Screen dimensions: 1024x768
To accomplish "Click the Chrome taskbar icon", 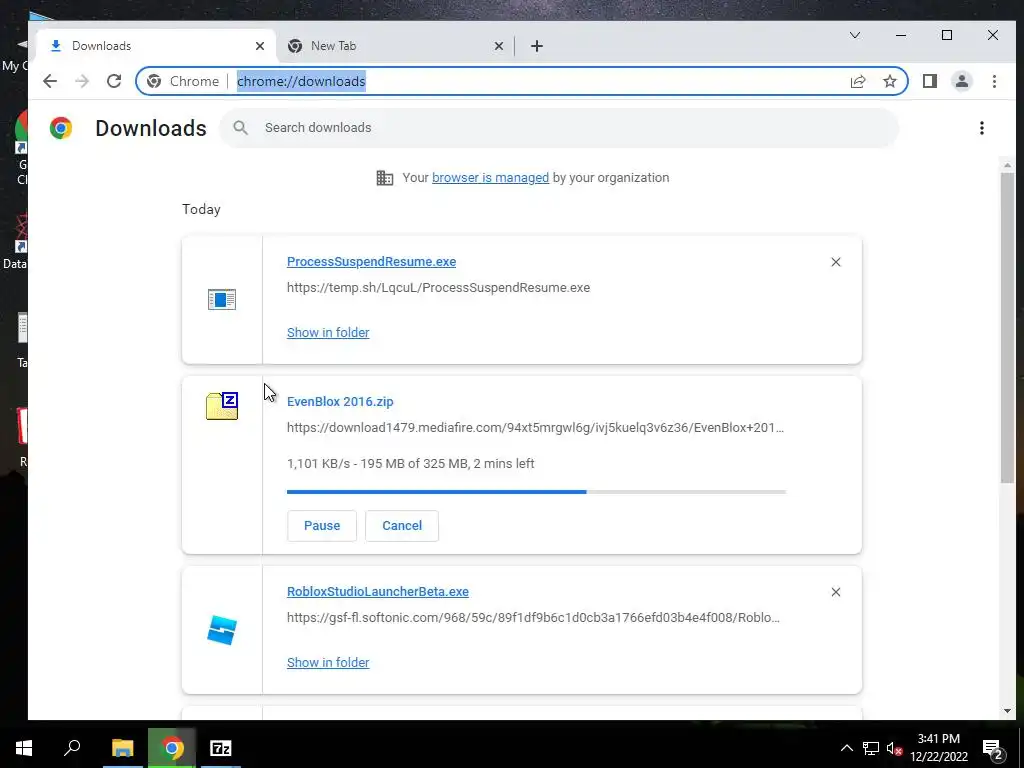I will pyautogui.click(x=172, y=748).
